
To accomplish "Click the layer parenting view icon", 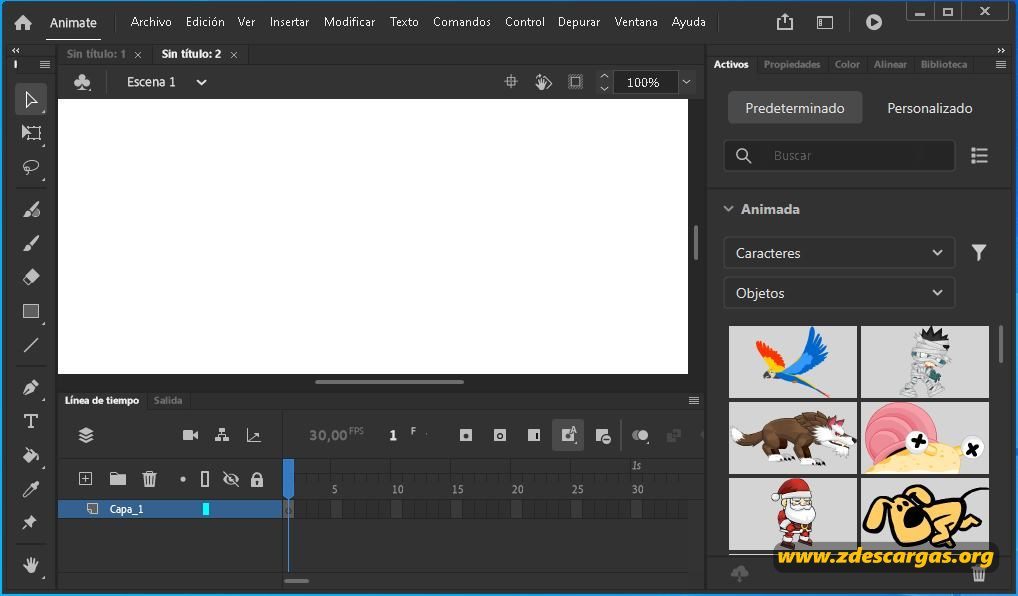I will [222, 435].
